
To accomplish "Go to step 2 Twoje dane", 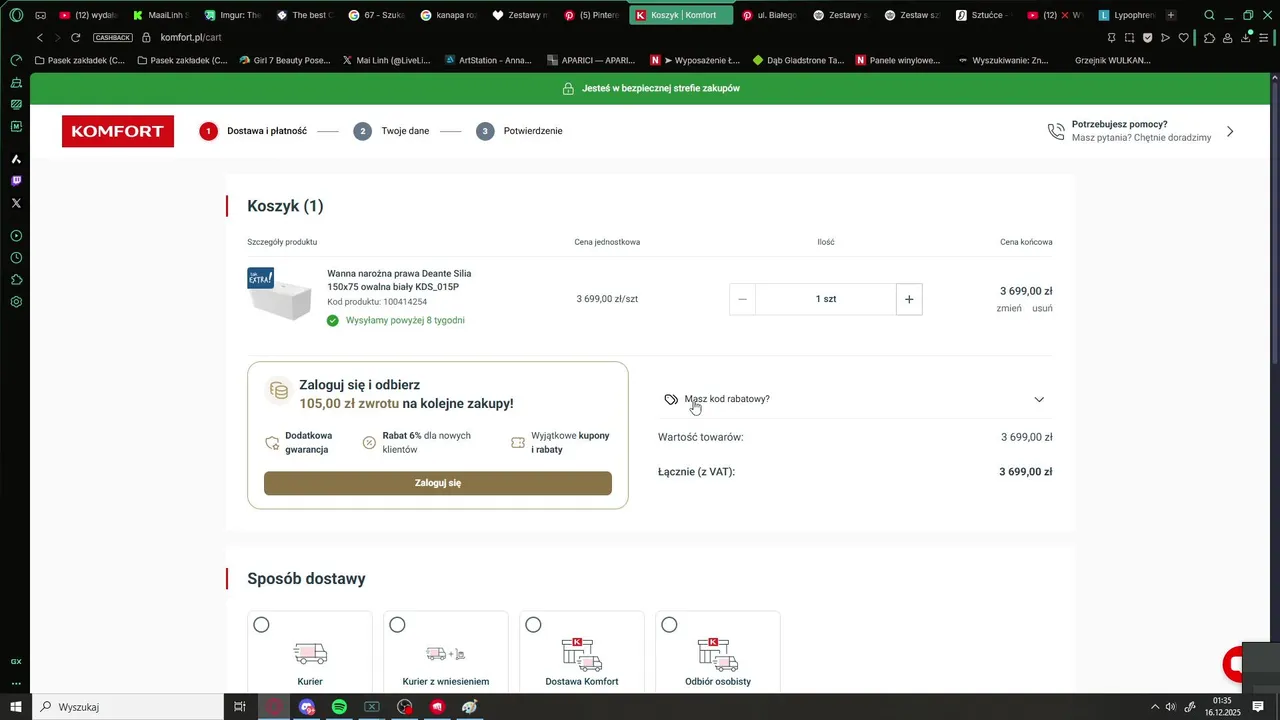I will click(392, 131).
